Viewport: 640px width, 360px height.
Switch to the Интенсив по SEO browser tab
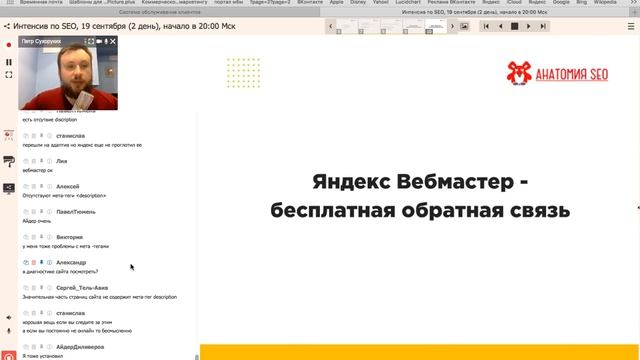click(474, 12)
